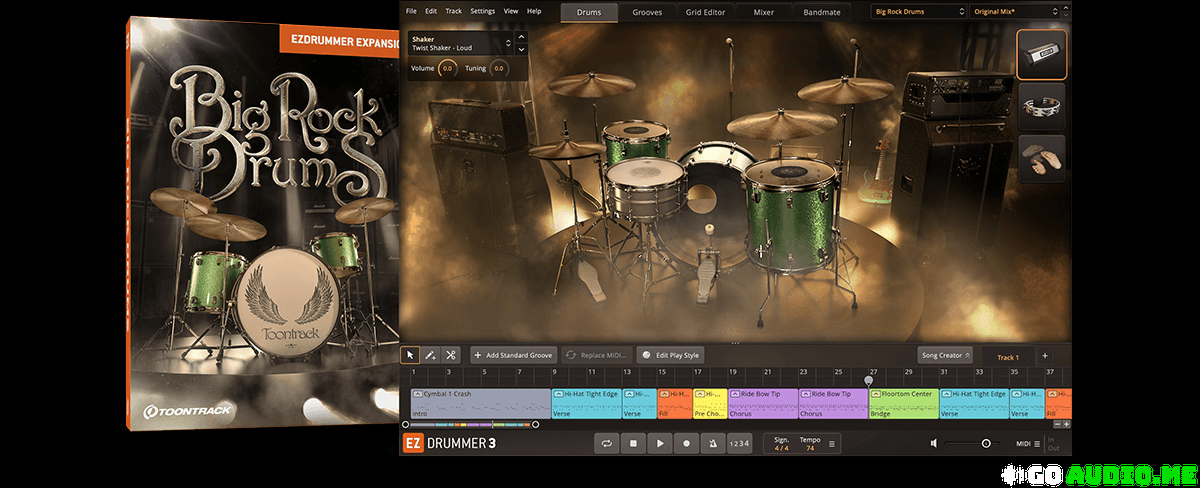Open the File menu
This screenshot has width=1200, height=488.
411,11
